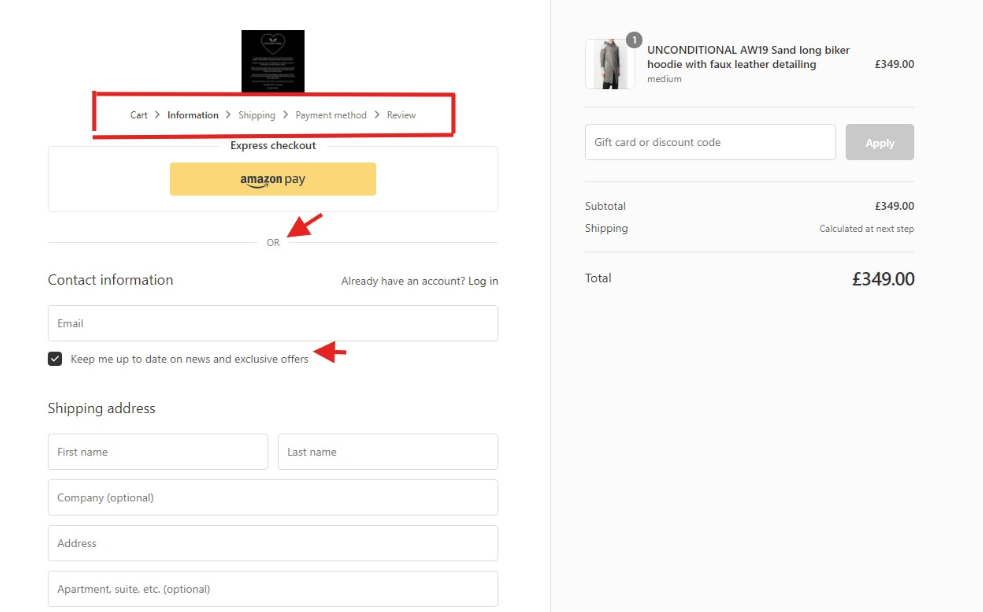Image resolution: width=983 pixels, height=612 pixels.
Task: Click the Email input field
Action: click(x=272, y=323)
